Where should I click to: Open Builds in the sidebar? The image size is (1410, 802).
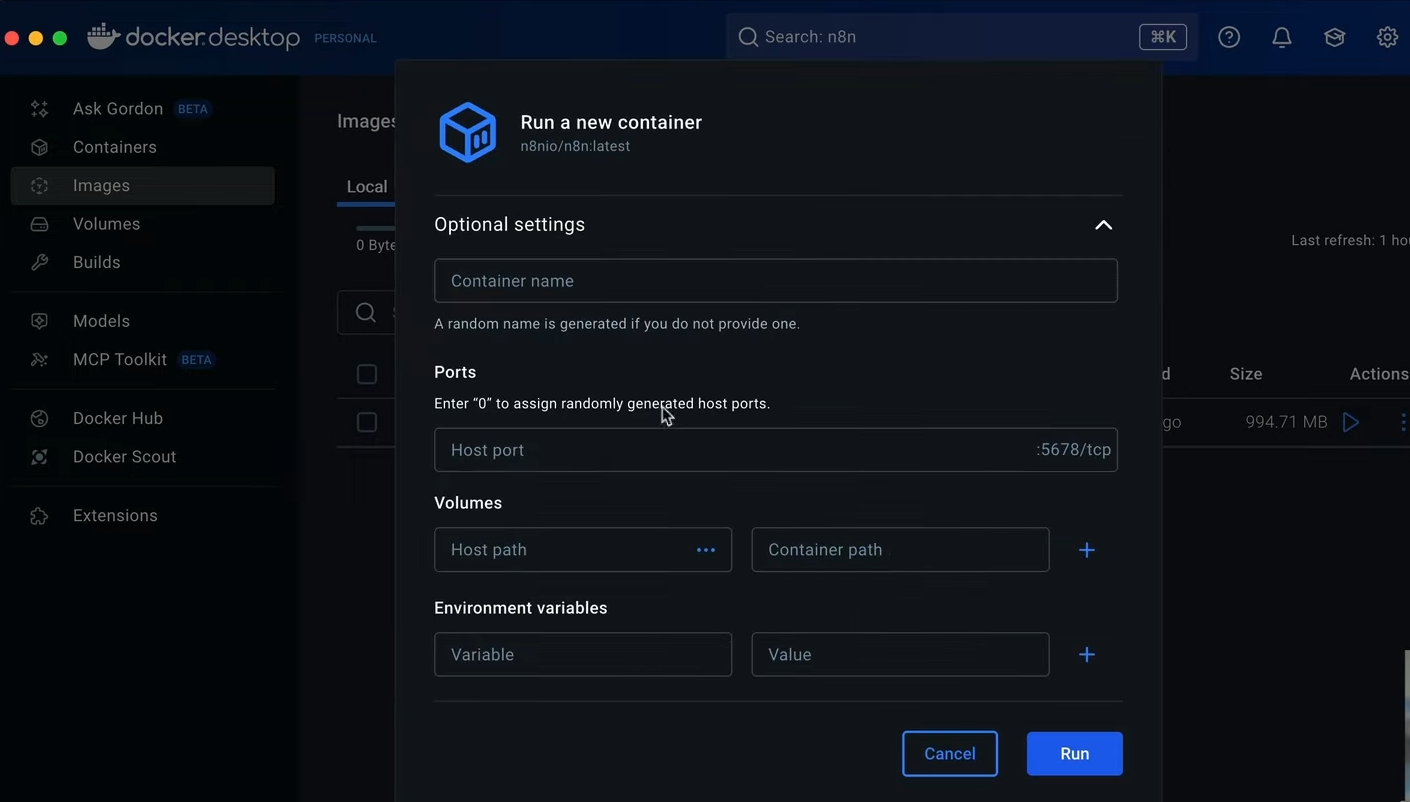click(x=142, y=262)
